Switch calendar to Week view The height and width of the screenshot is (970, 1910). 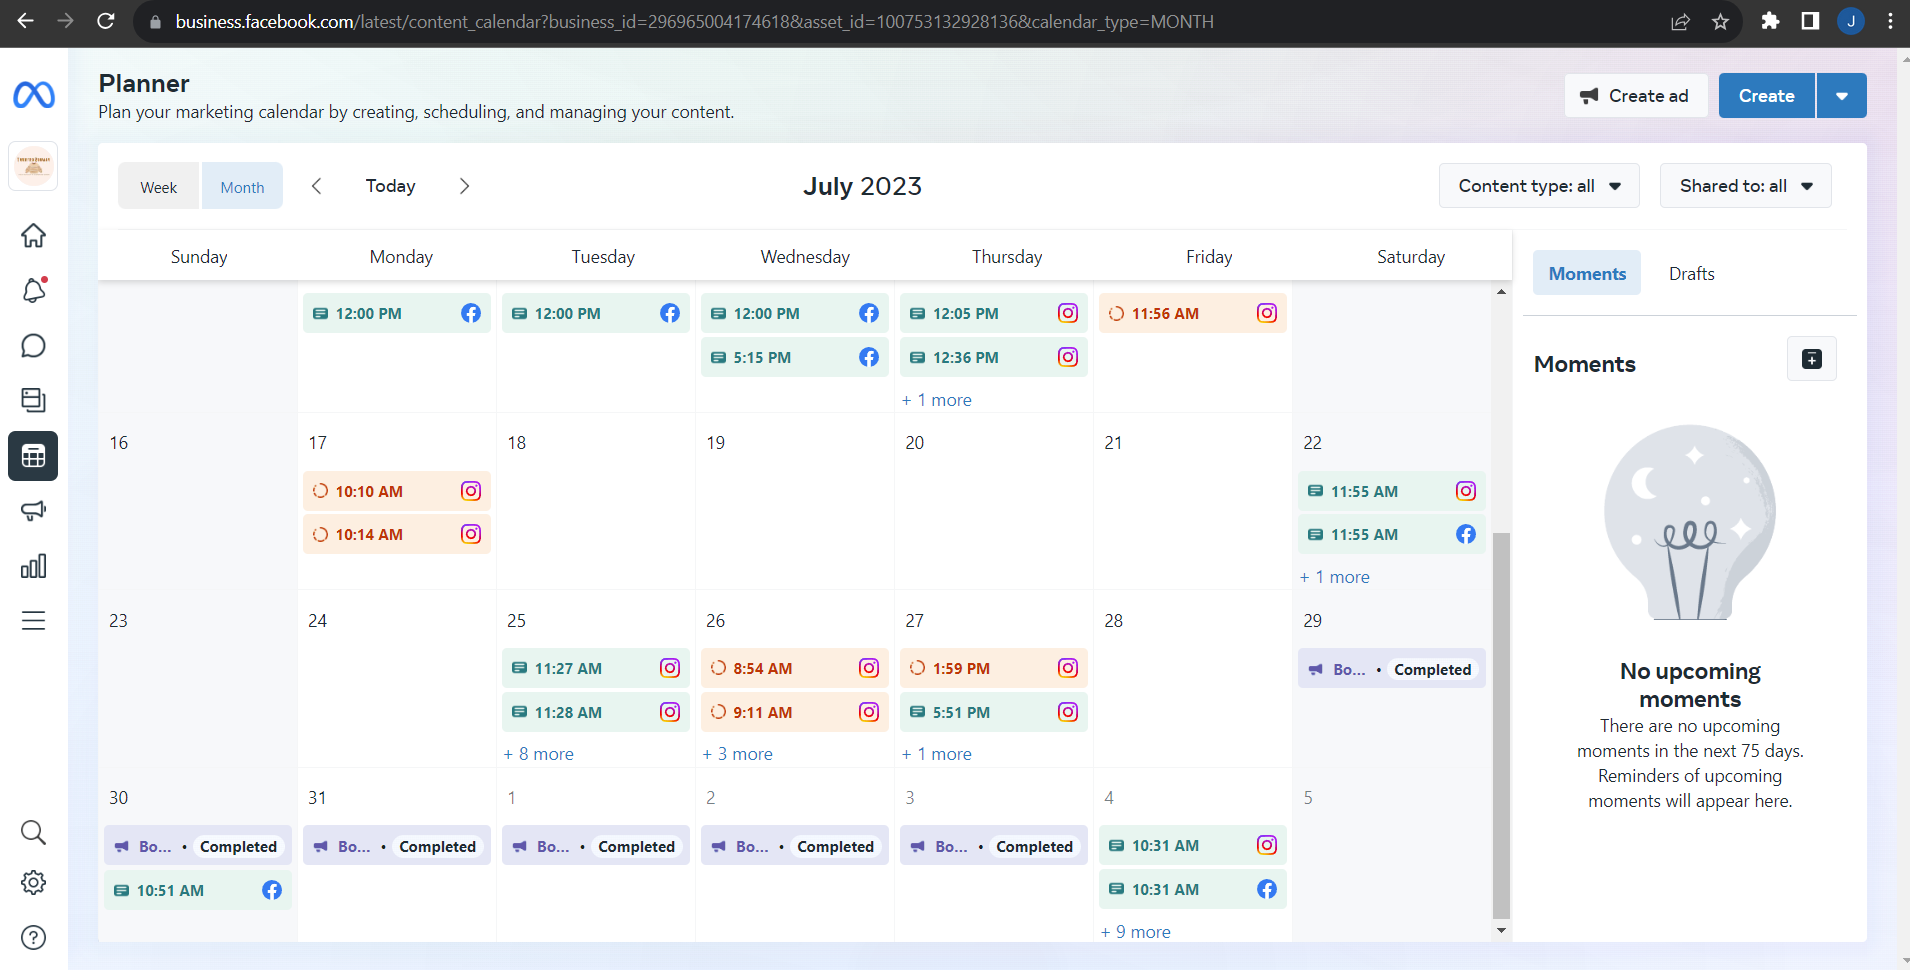click(x=159, y=187)
